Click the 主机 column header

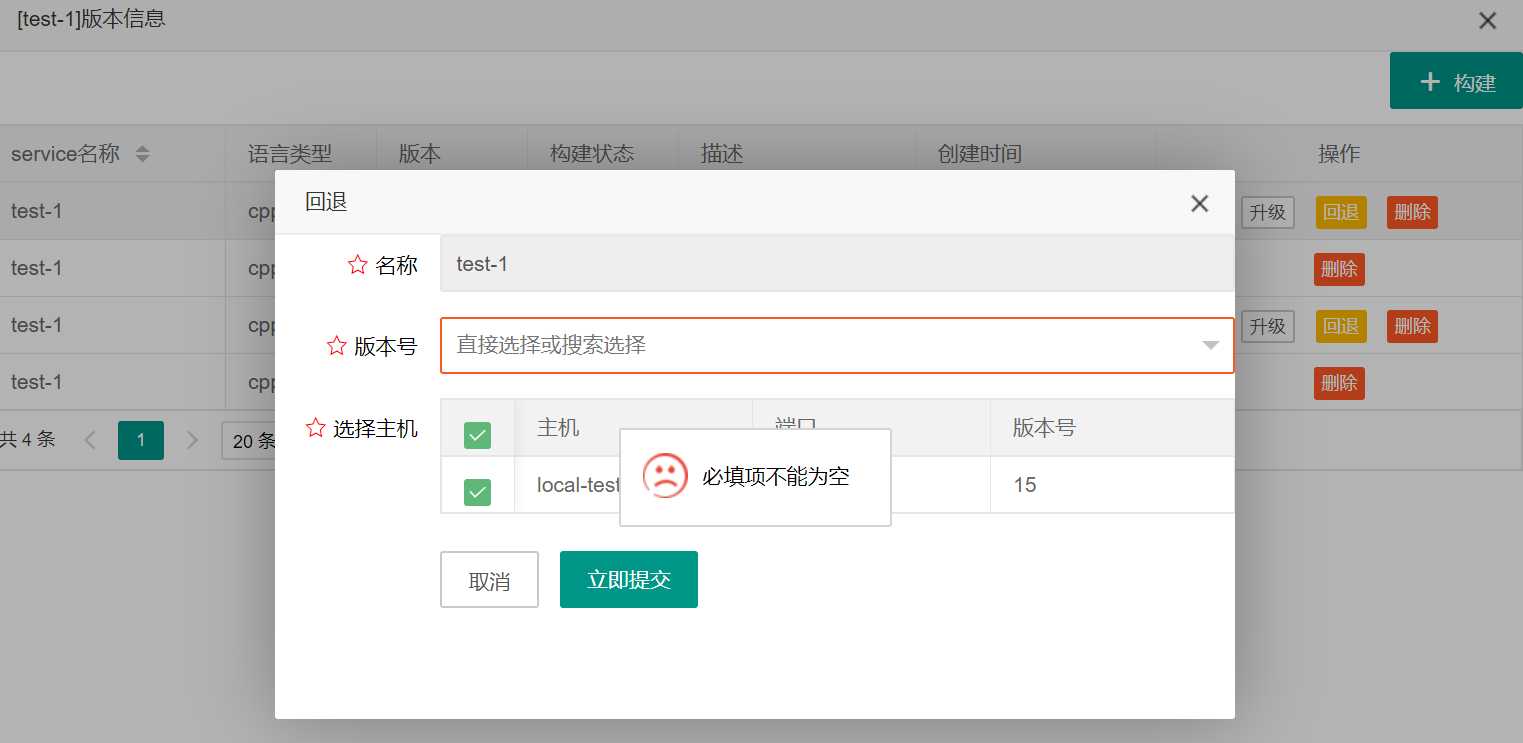tap(558, 428)
